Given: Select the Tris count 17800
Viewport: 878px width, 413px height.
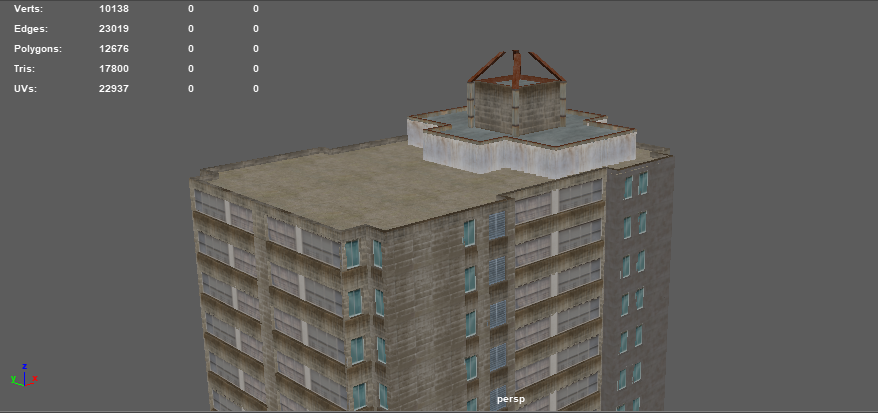Looking at the screenshot, I should pyautogui.click(x=114, y=69).
